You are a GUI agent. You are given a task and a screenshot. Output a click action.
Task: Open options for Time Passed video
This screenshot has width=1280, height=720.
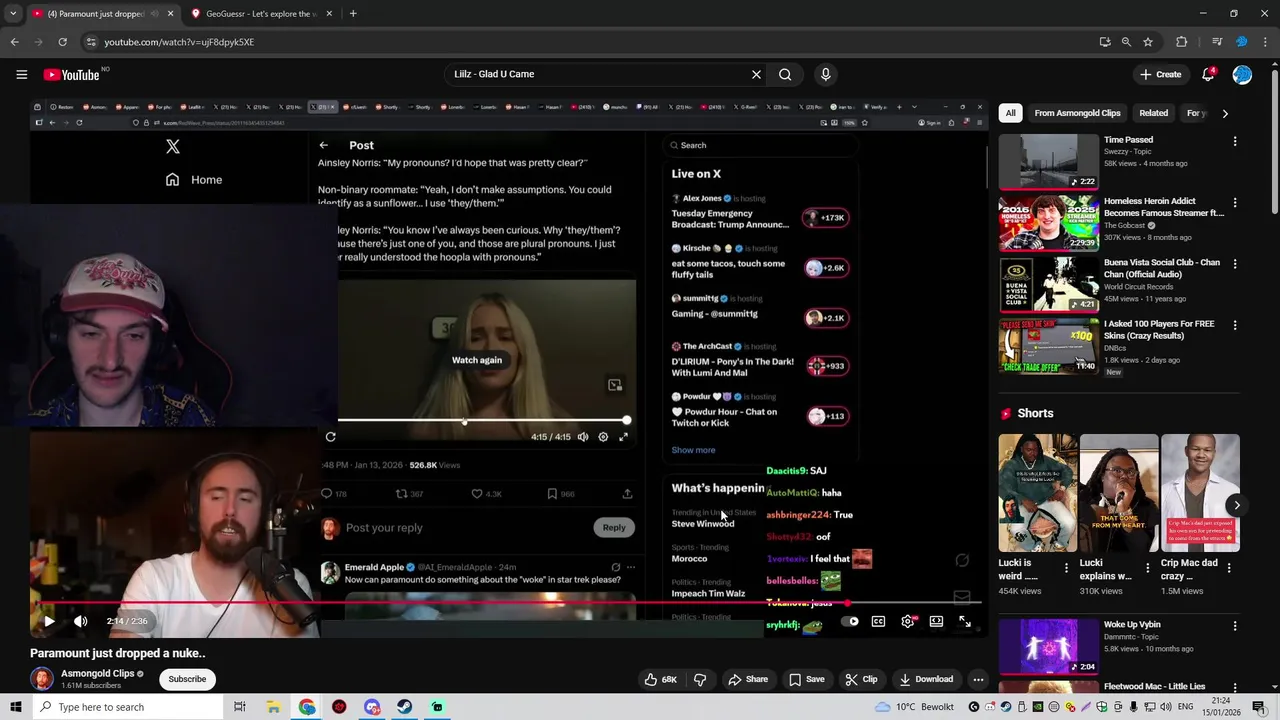click(x=1235, y=141)
